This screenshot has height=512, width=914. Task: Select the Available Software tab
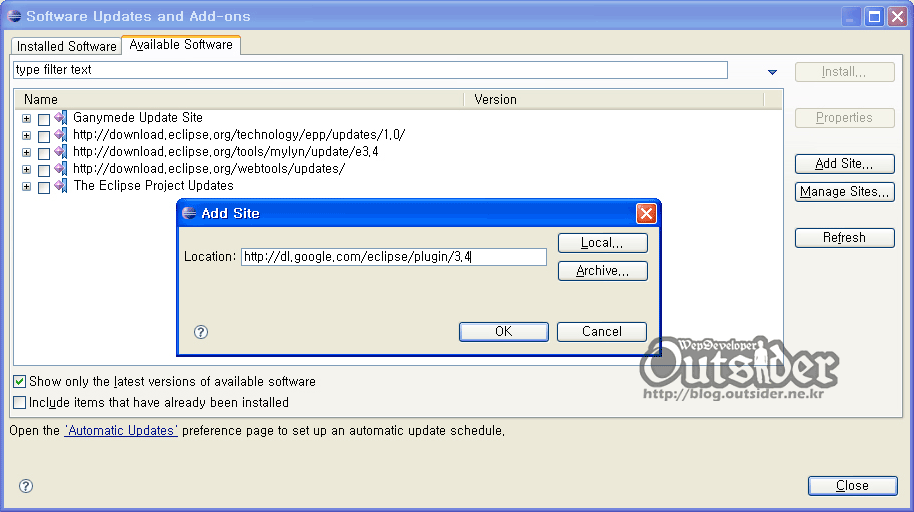(181, 45)
